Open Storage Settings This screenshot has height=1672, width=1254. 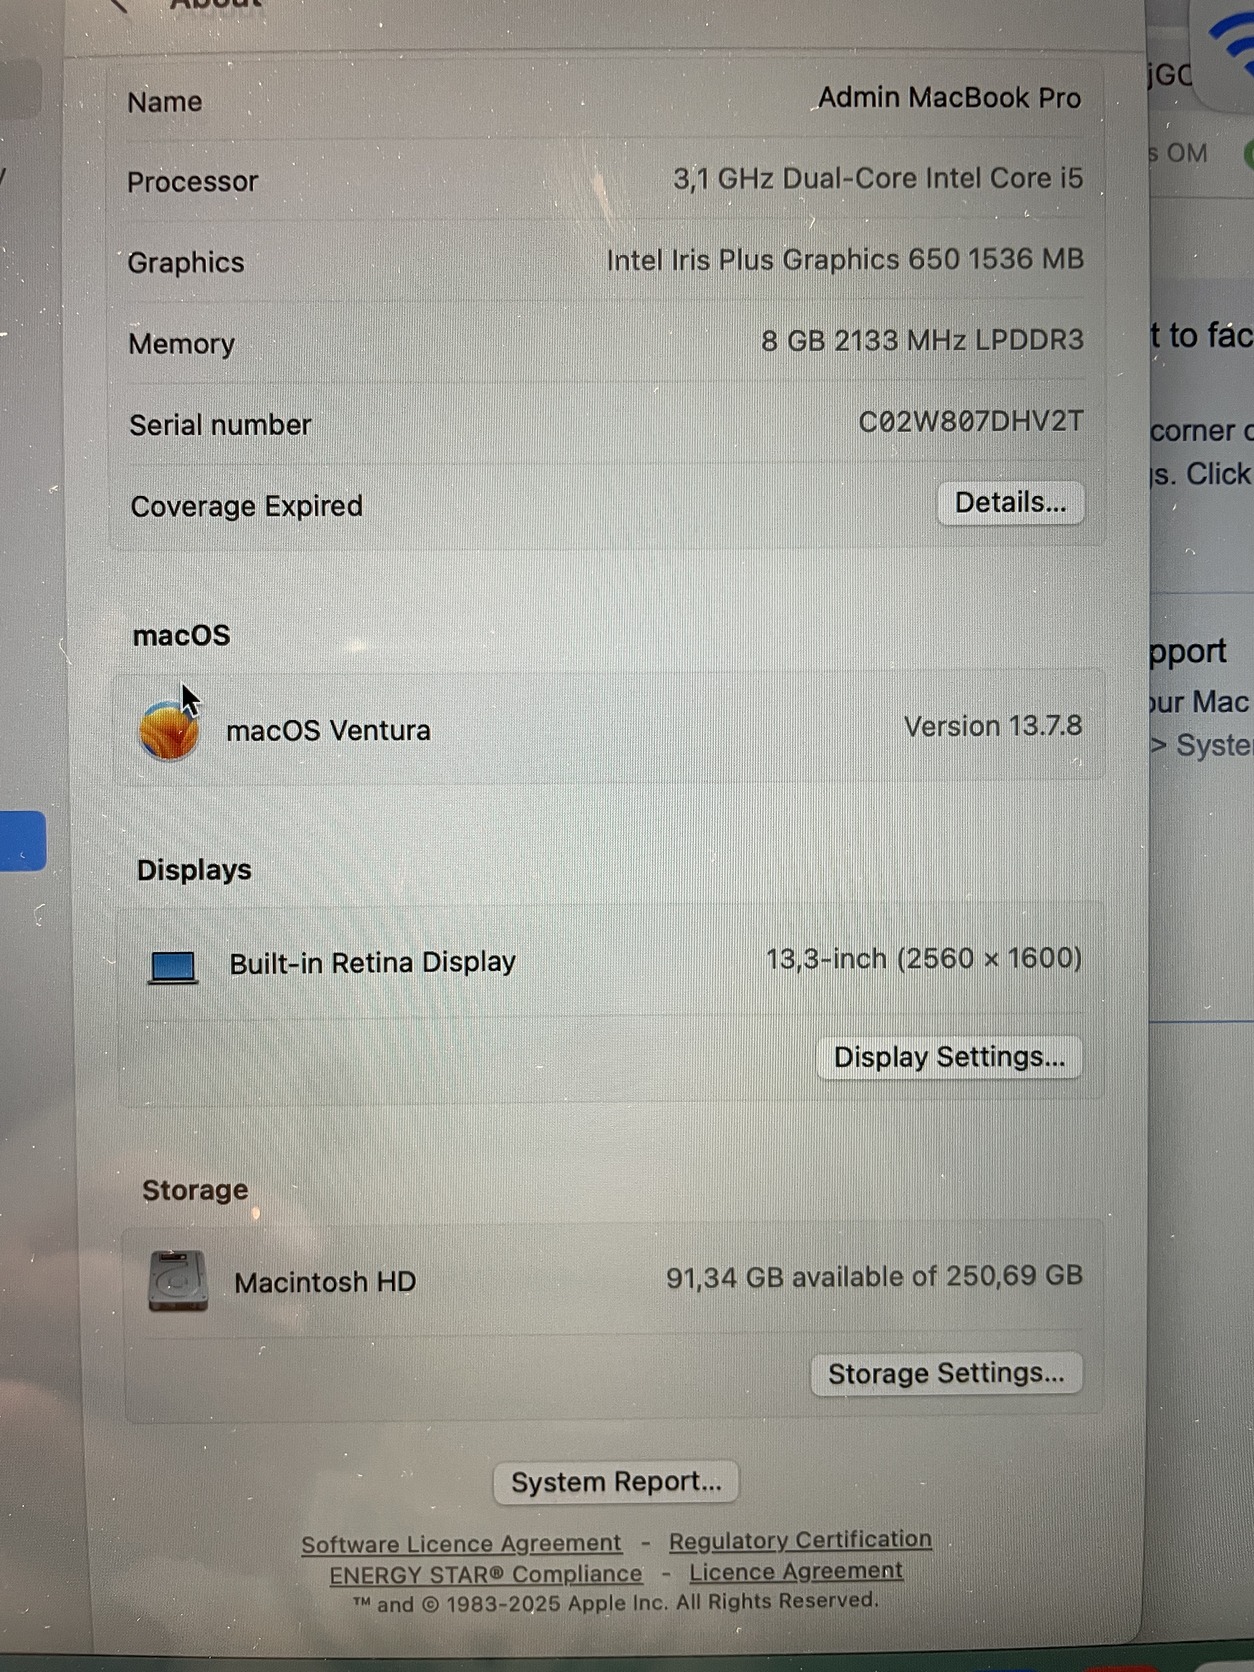pos(946,1373)
